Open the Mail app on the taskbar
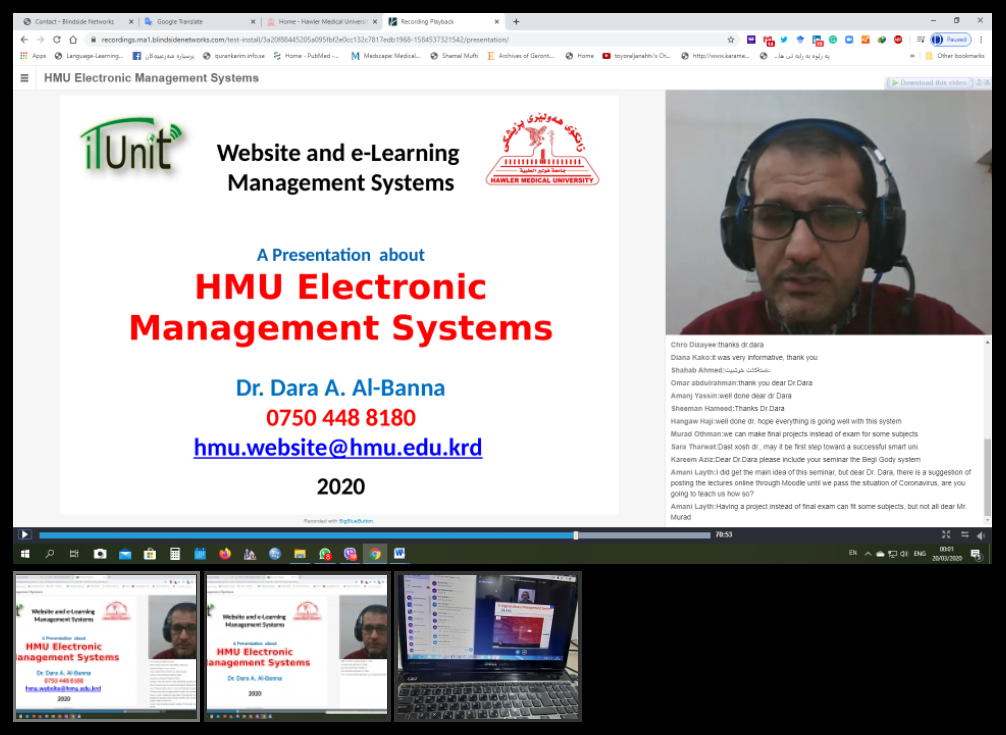Screen dimensions: 1006x735 coord(124,553)
